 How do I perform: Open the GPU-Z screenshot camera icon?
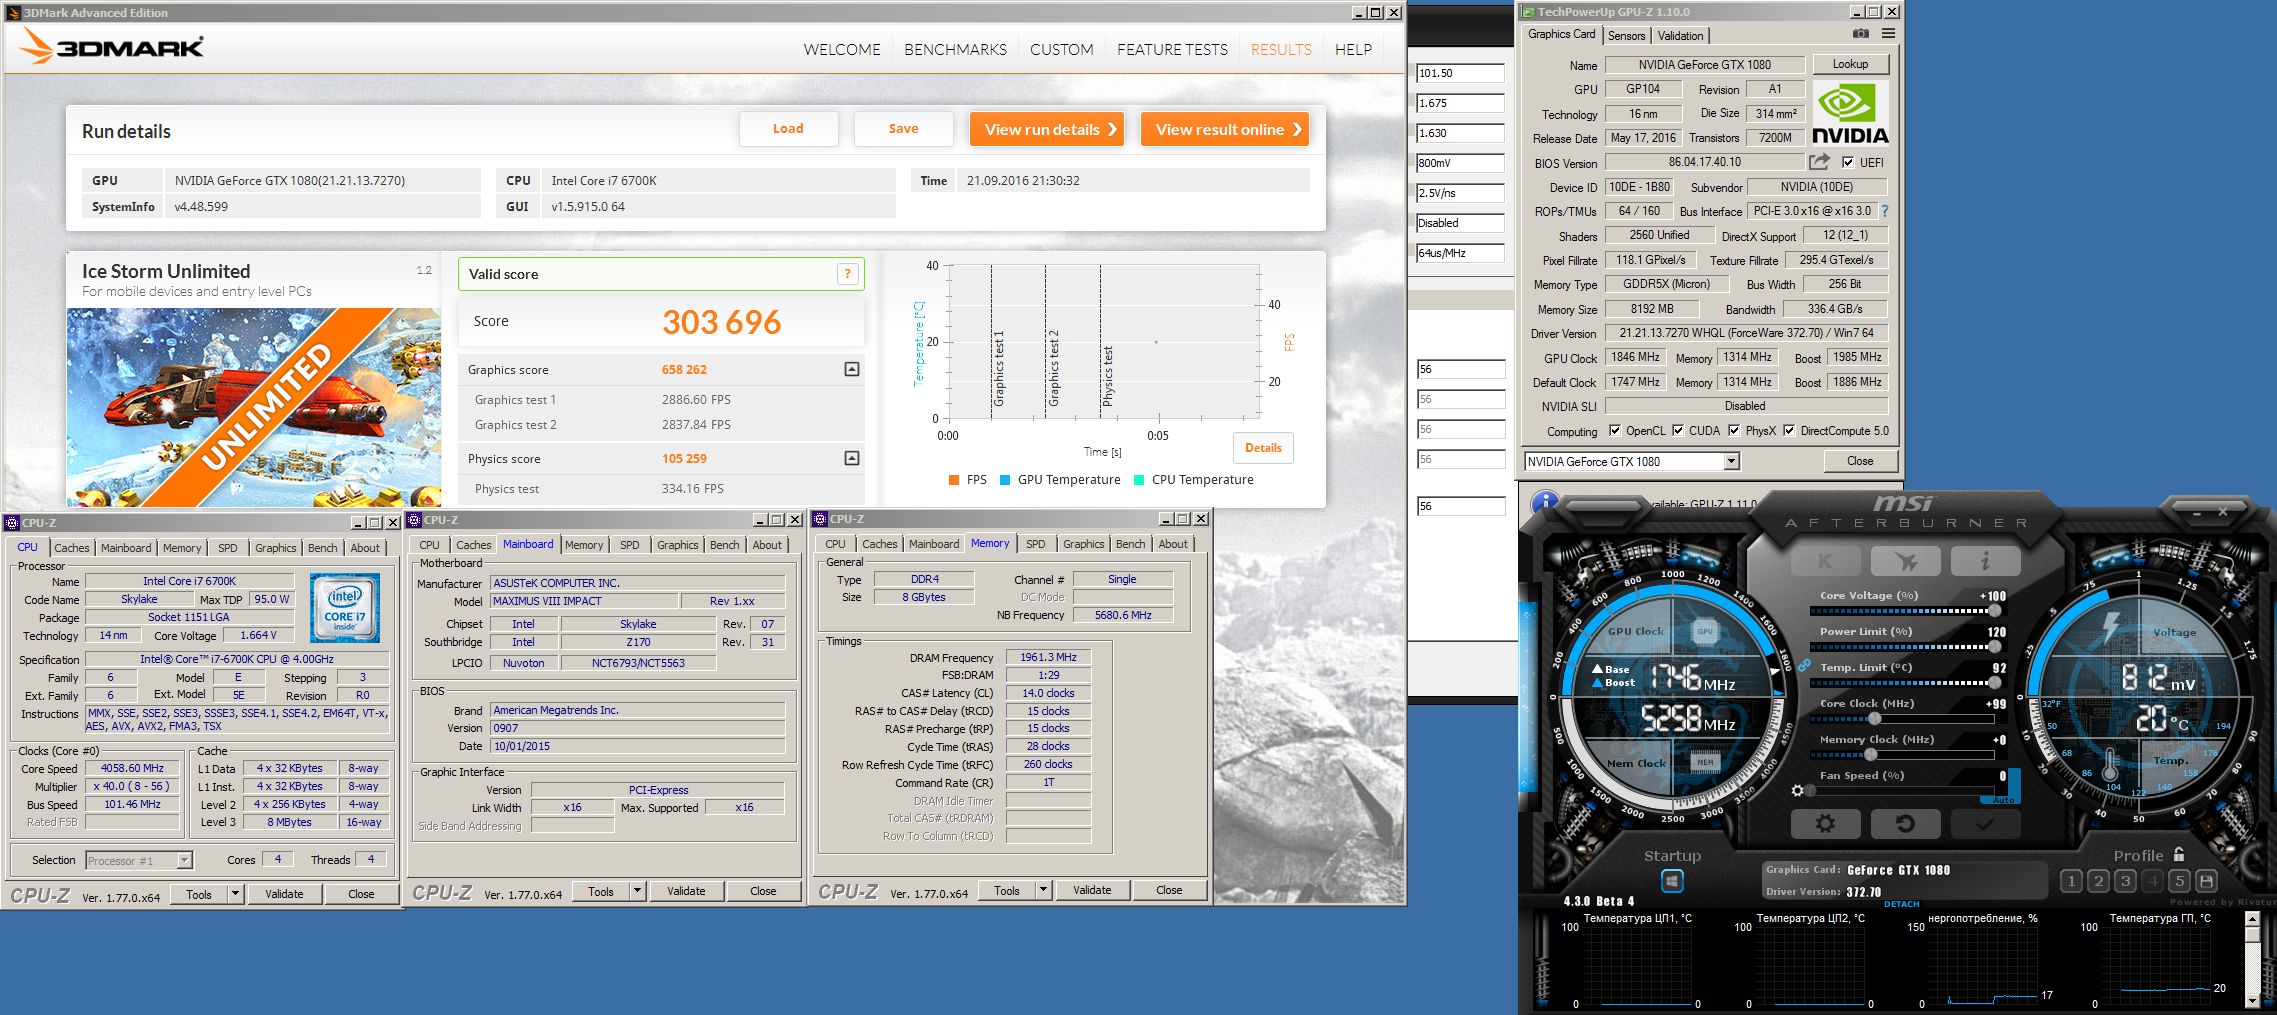click(x=1860, y=33)
